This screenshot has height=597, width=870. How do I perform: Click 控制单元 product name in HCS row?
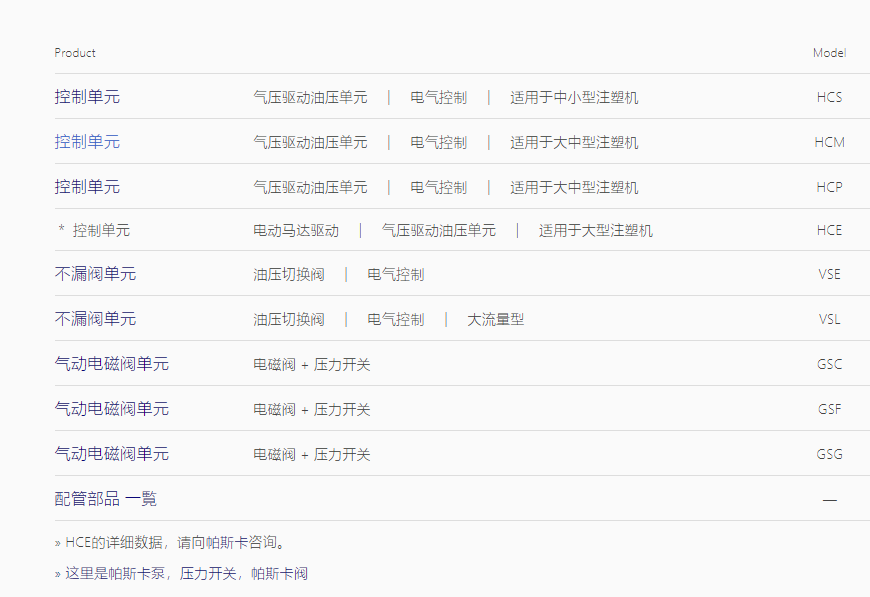87,97
